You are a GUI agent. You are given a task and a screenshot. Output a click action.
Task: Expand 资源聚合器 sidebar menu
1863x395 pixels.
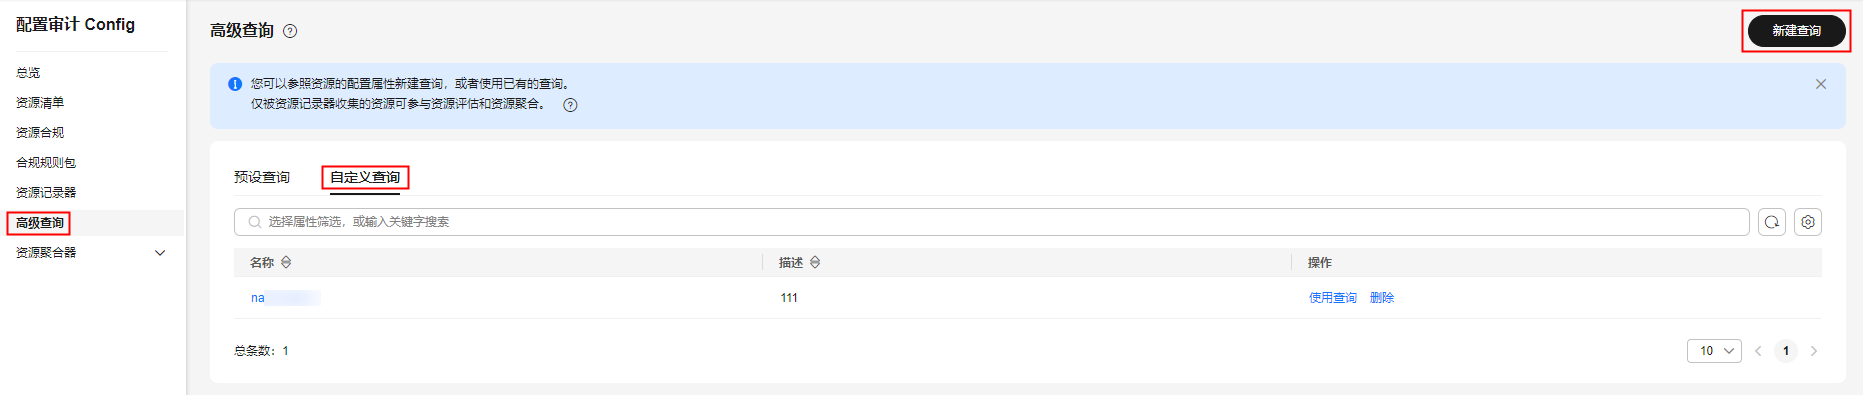click(x=160, y=253)
